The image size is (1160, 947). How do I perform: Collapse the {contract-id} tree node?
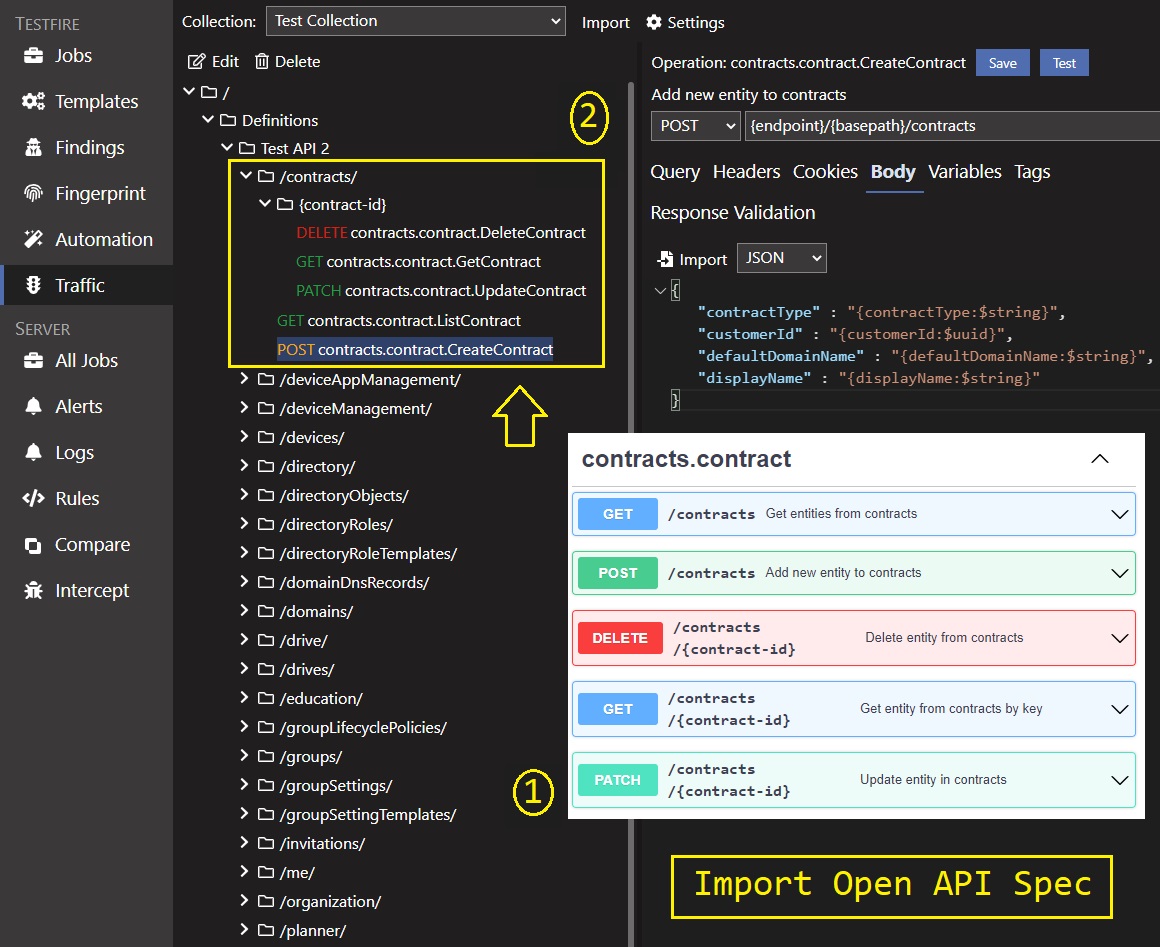click(265, 203)
